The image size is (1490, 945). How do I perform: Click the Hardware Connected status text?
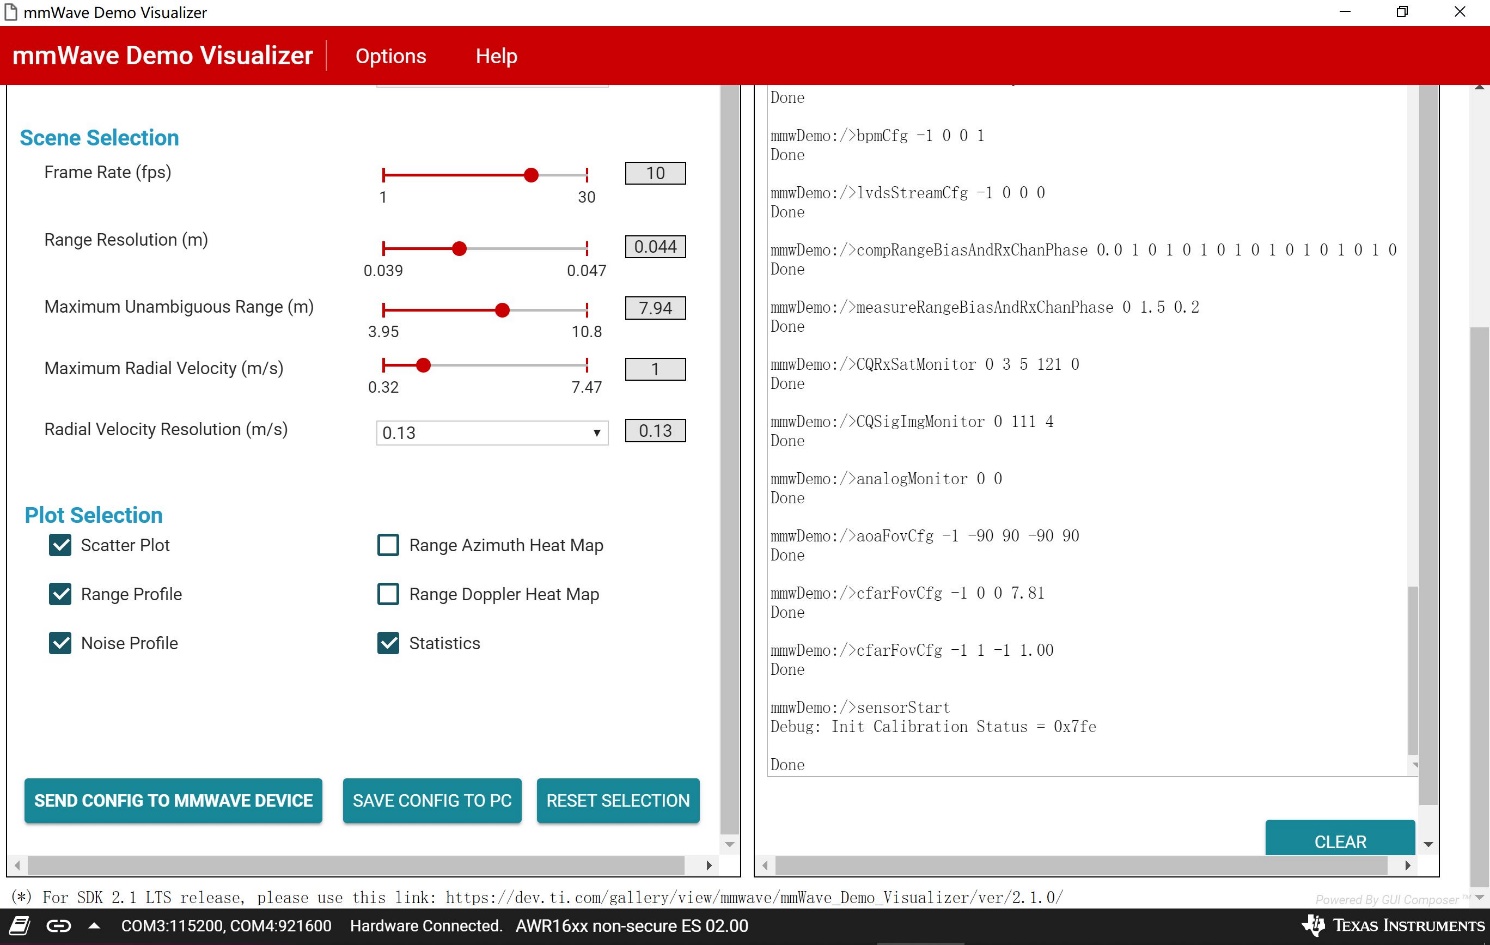click(x=426, y=926)
